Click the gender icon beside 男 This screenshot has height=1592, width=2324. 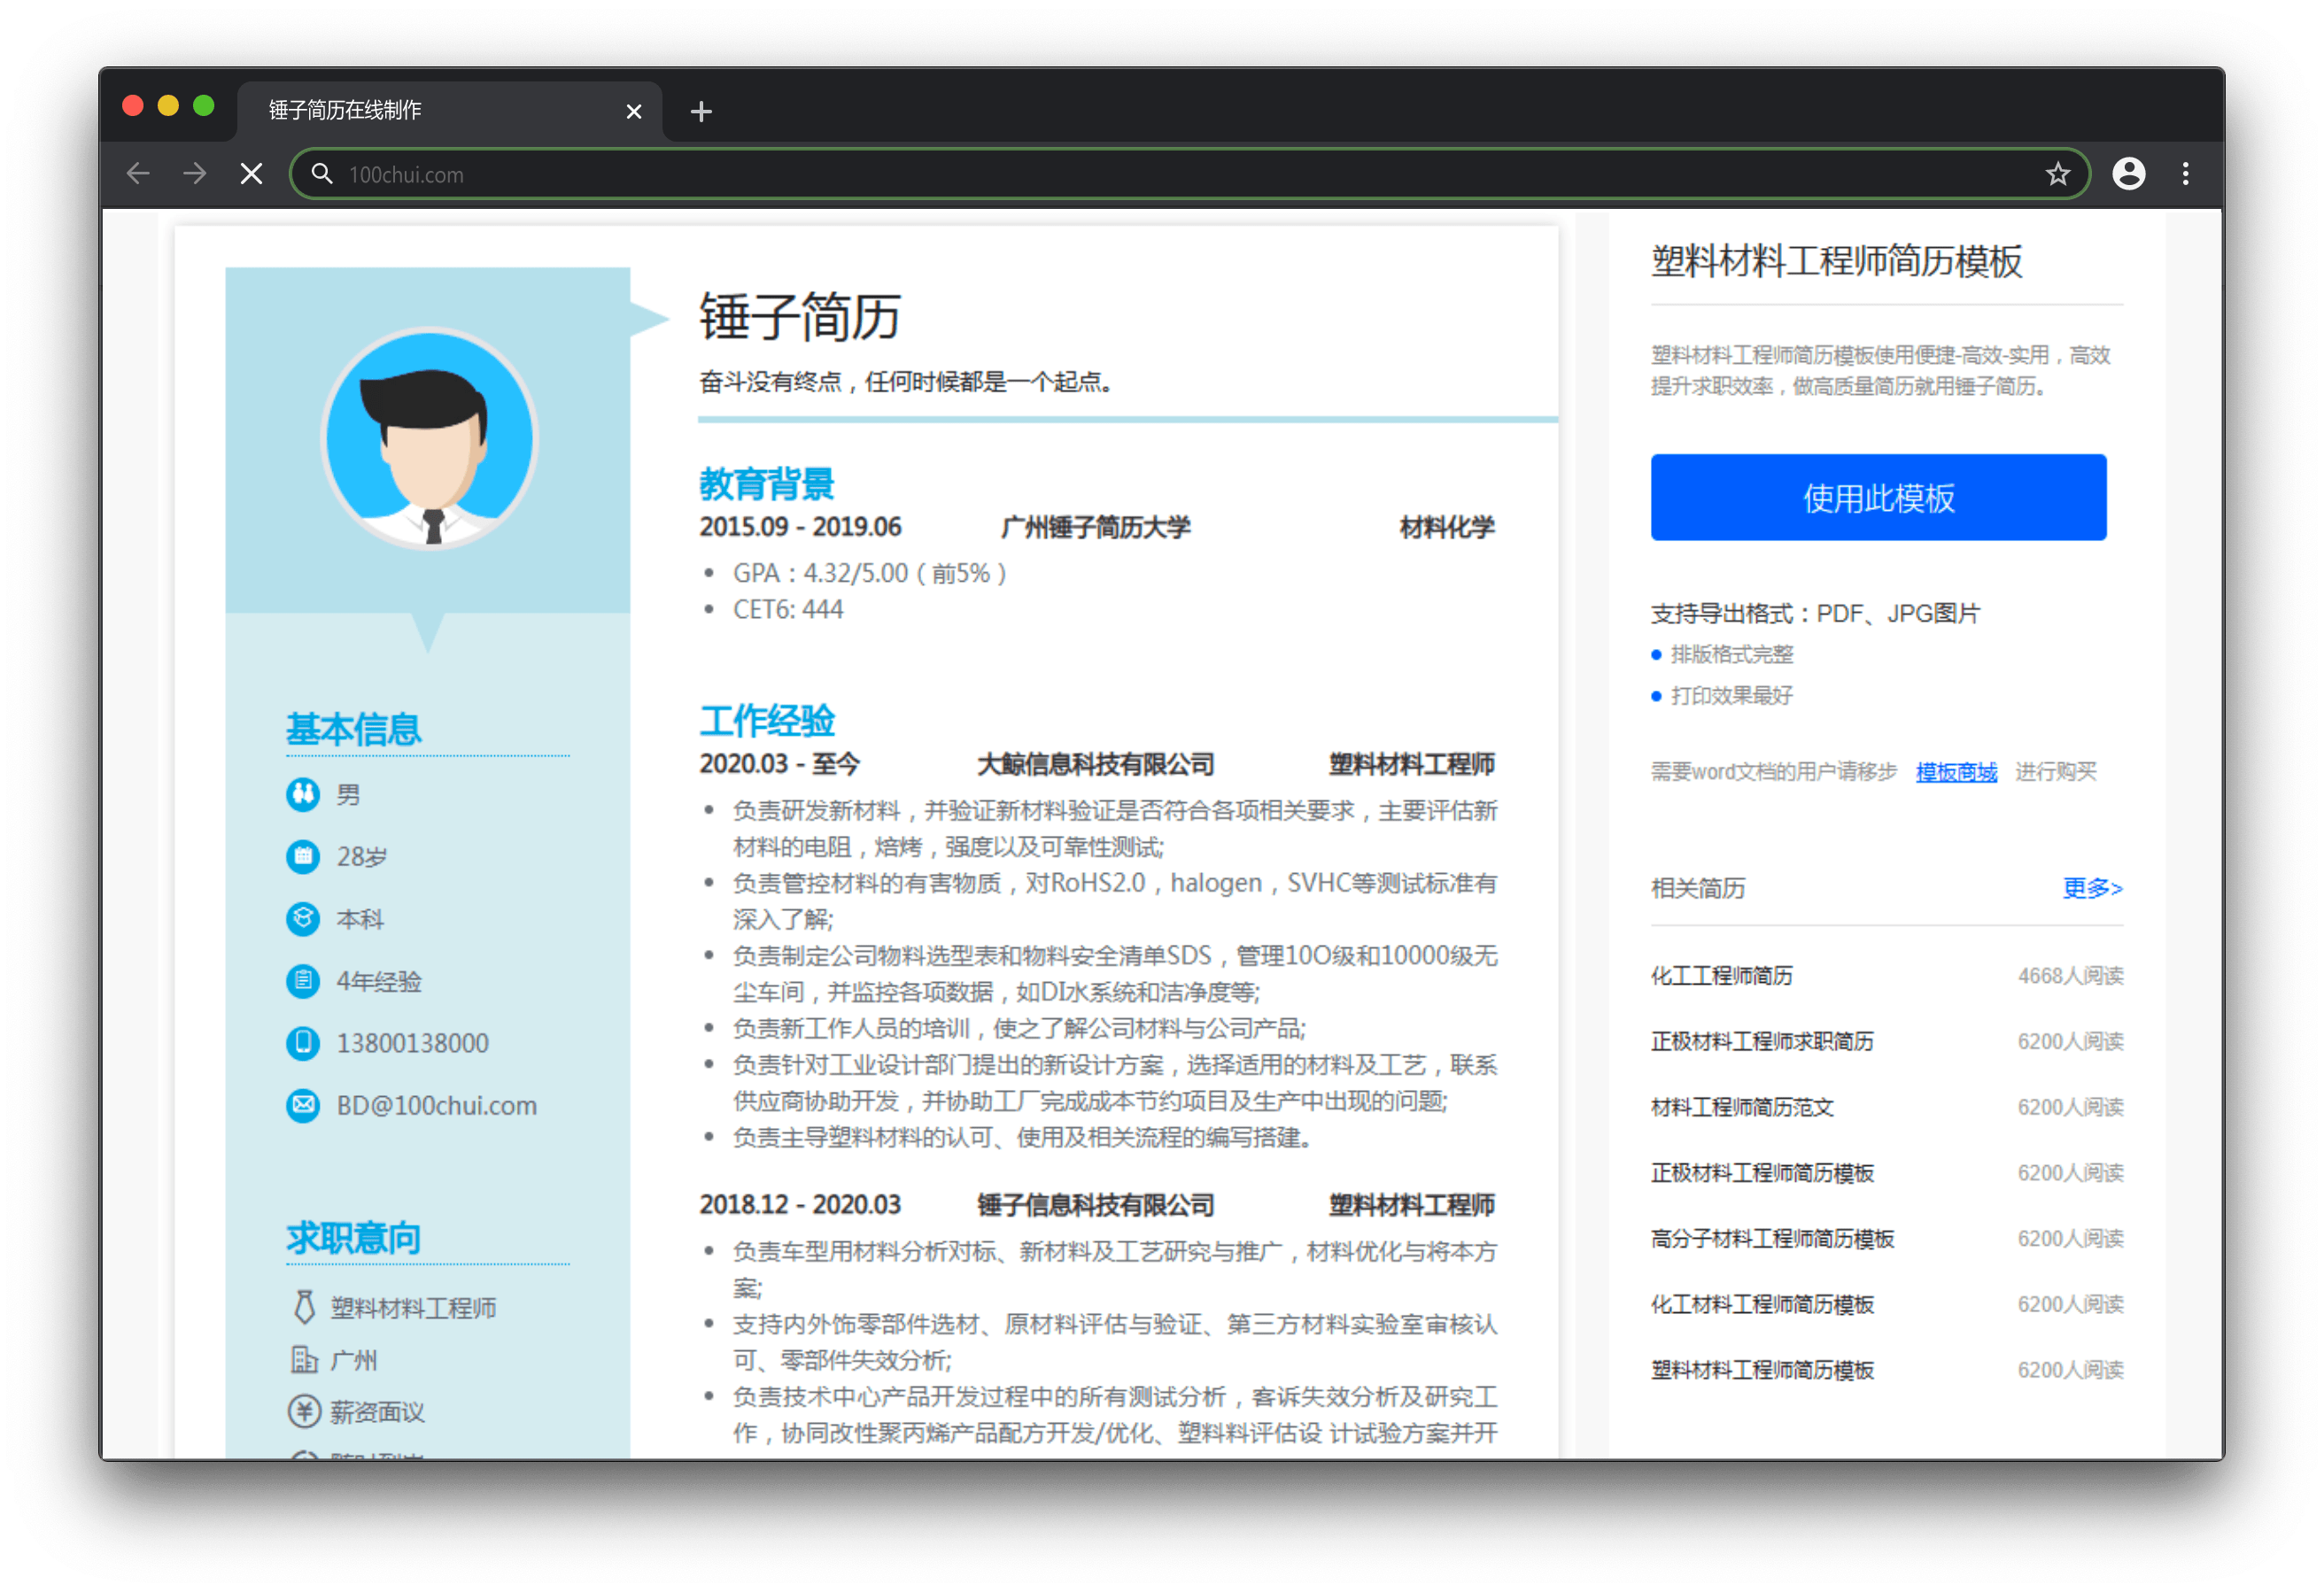[x=303, y=794]
